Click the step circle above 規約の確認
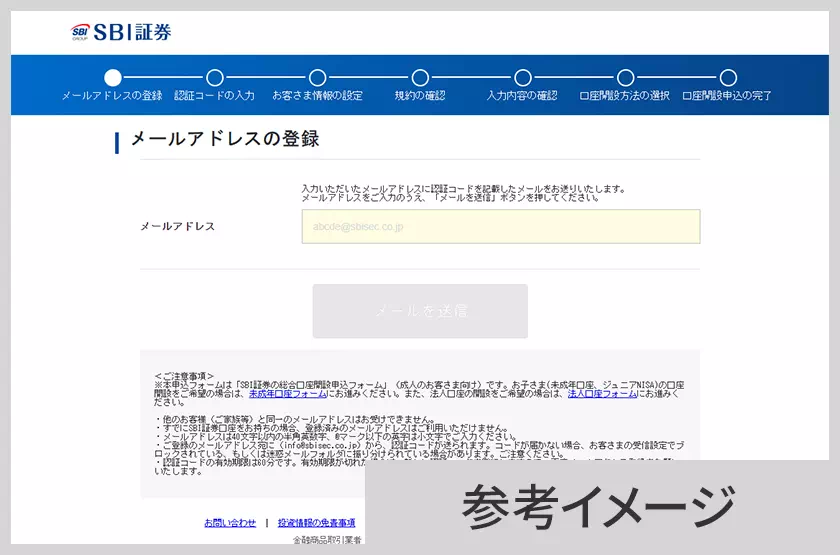The height and width of the screenshot is (555, 840). point(420,77)
